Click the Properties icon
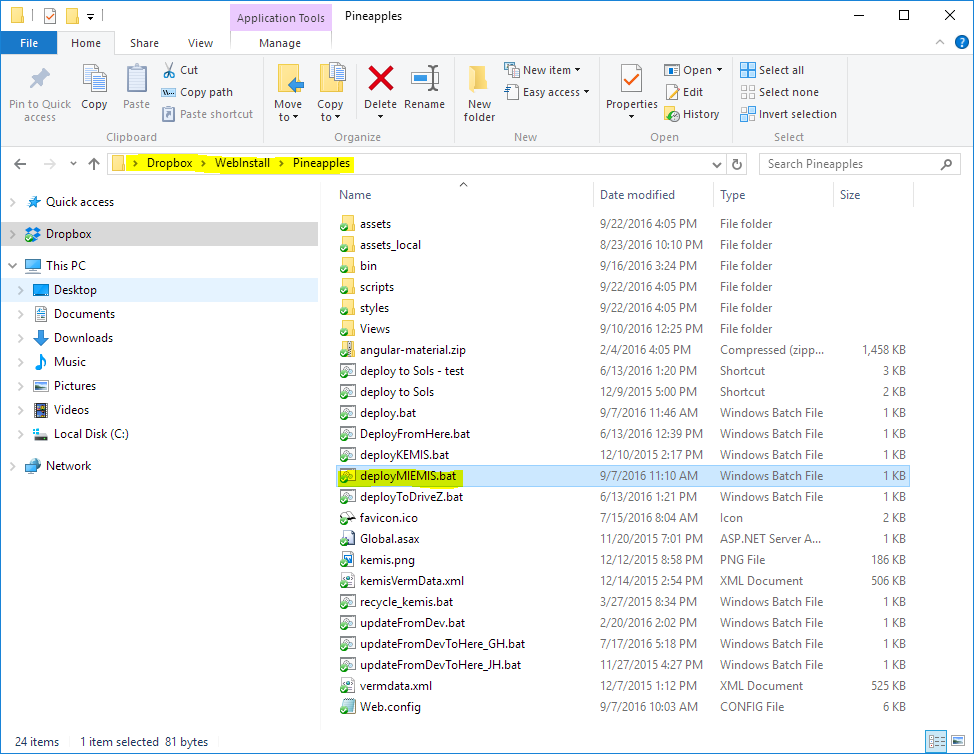 tap(631, 80)
